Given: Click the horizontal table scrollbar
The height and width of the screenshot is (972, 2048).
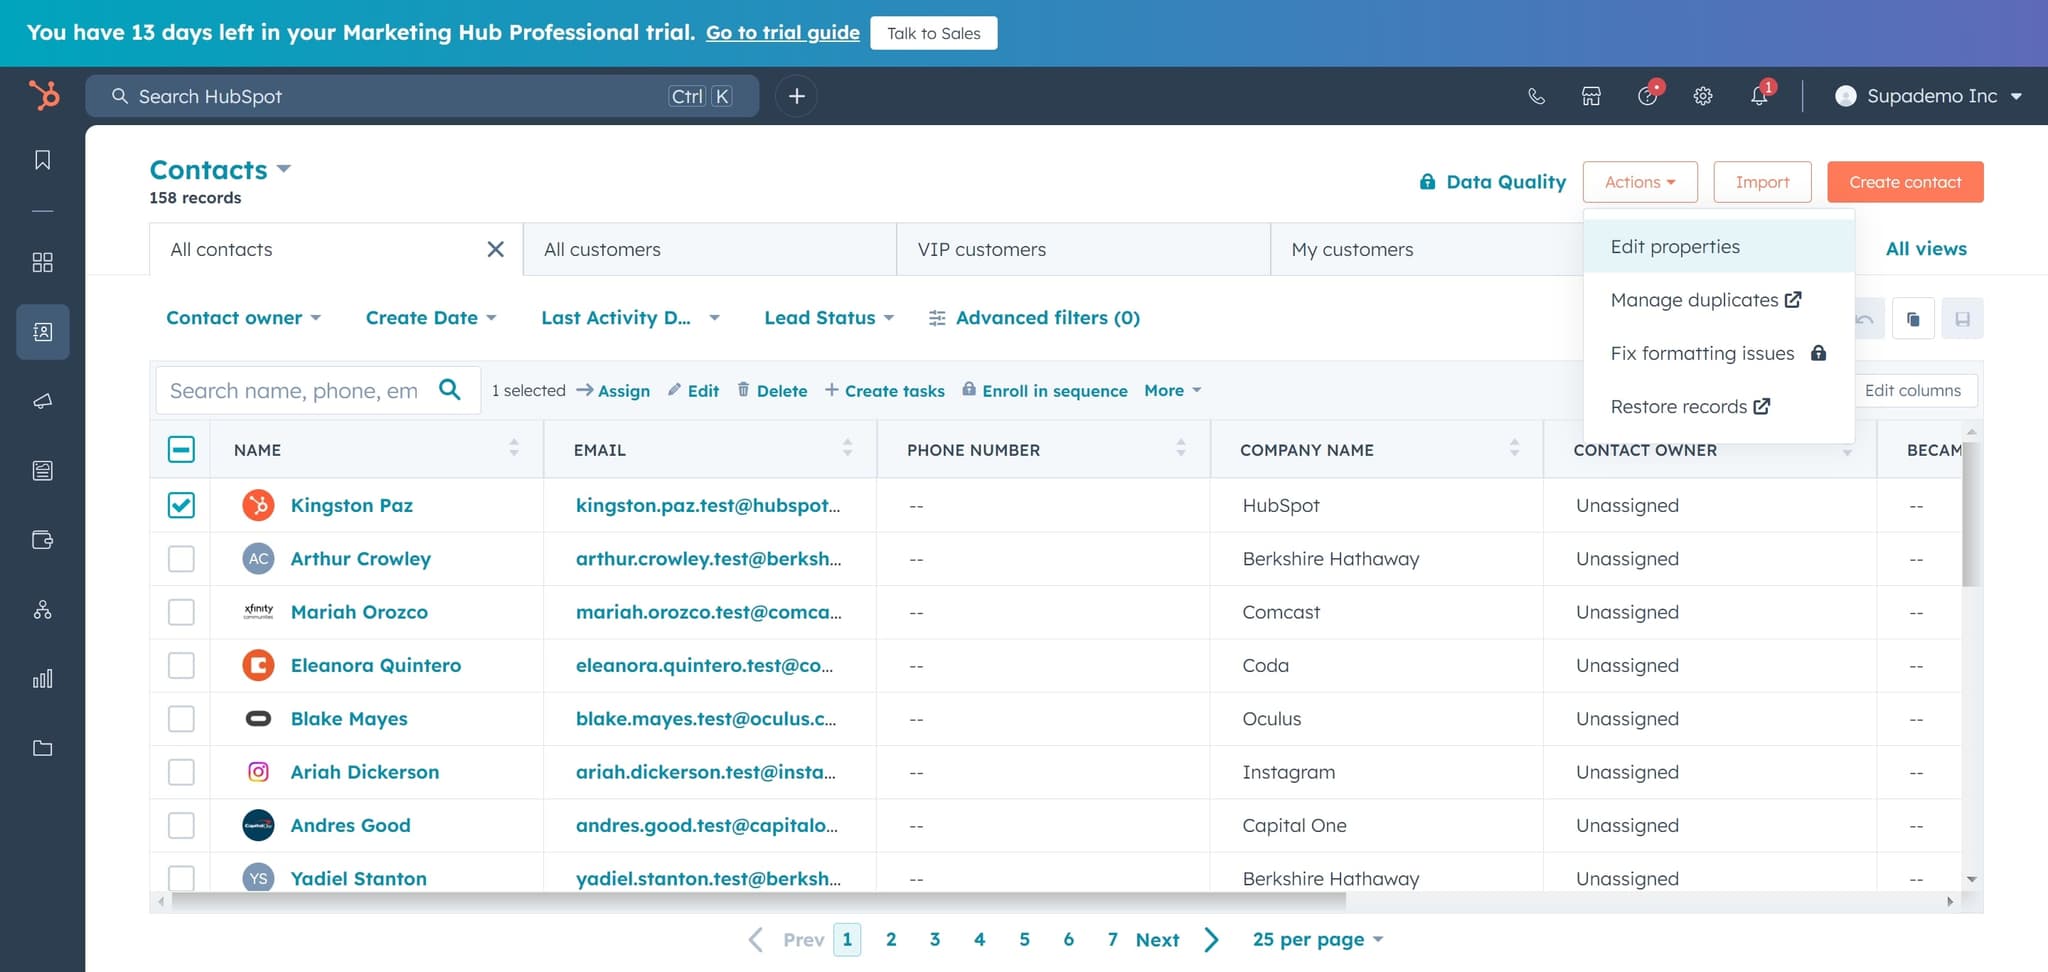Looking at the screenshot, I should (758, 901).
